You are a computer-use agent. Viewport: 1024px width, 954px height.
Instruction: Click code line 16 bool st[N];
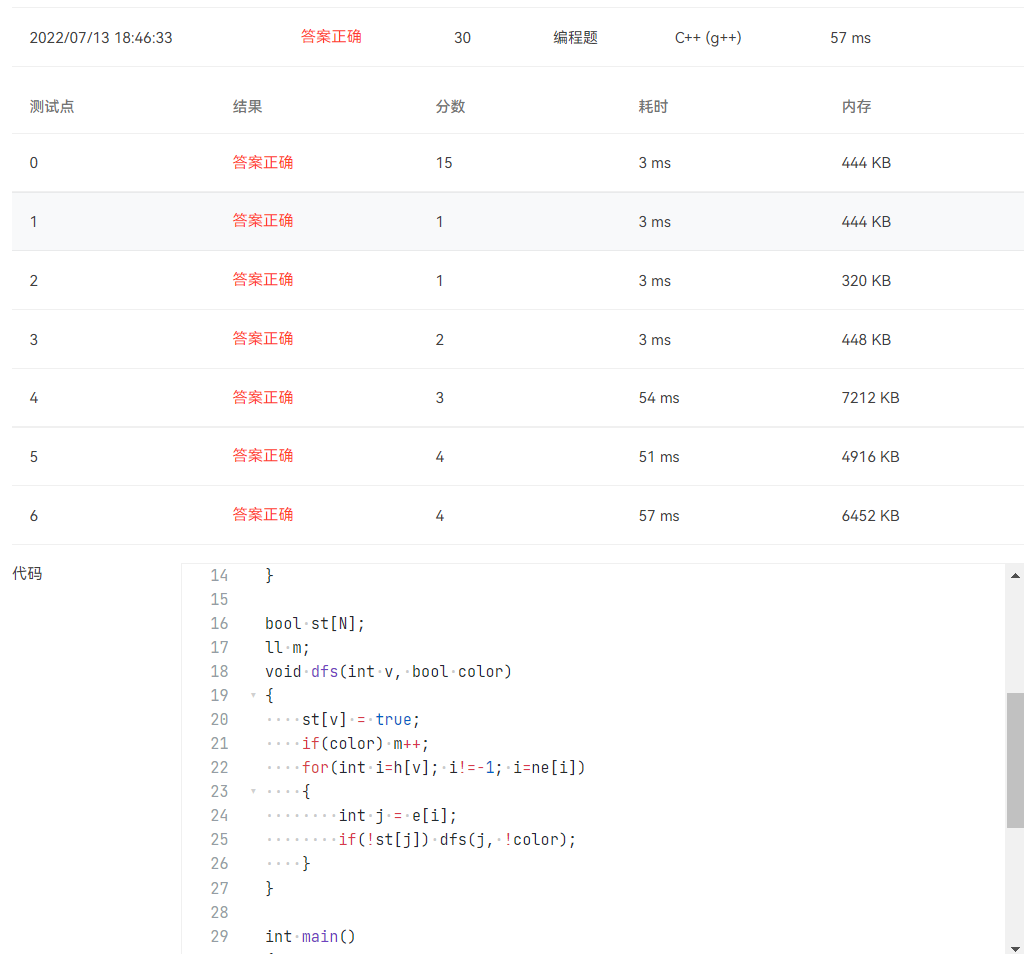pos(315,624)
